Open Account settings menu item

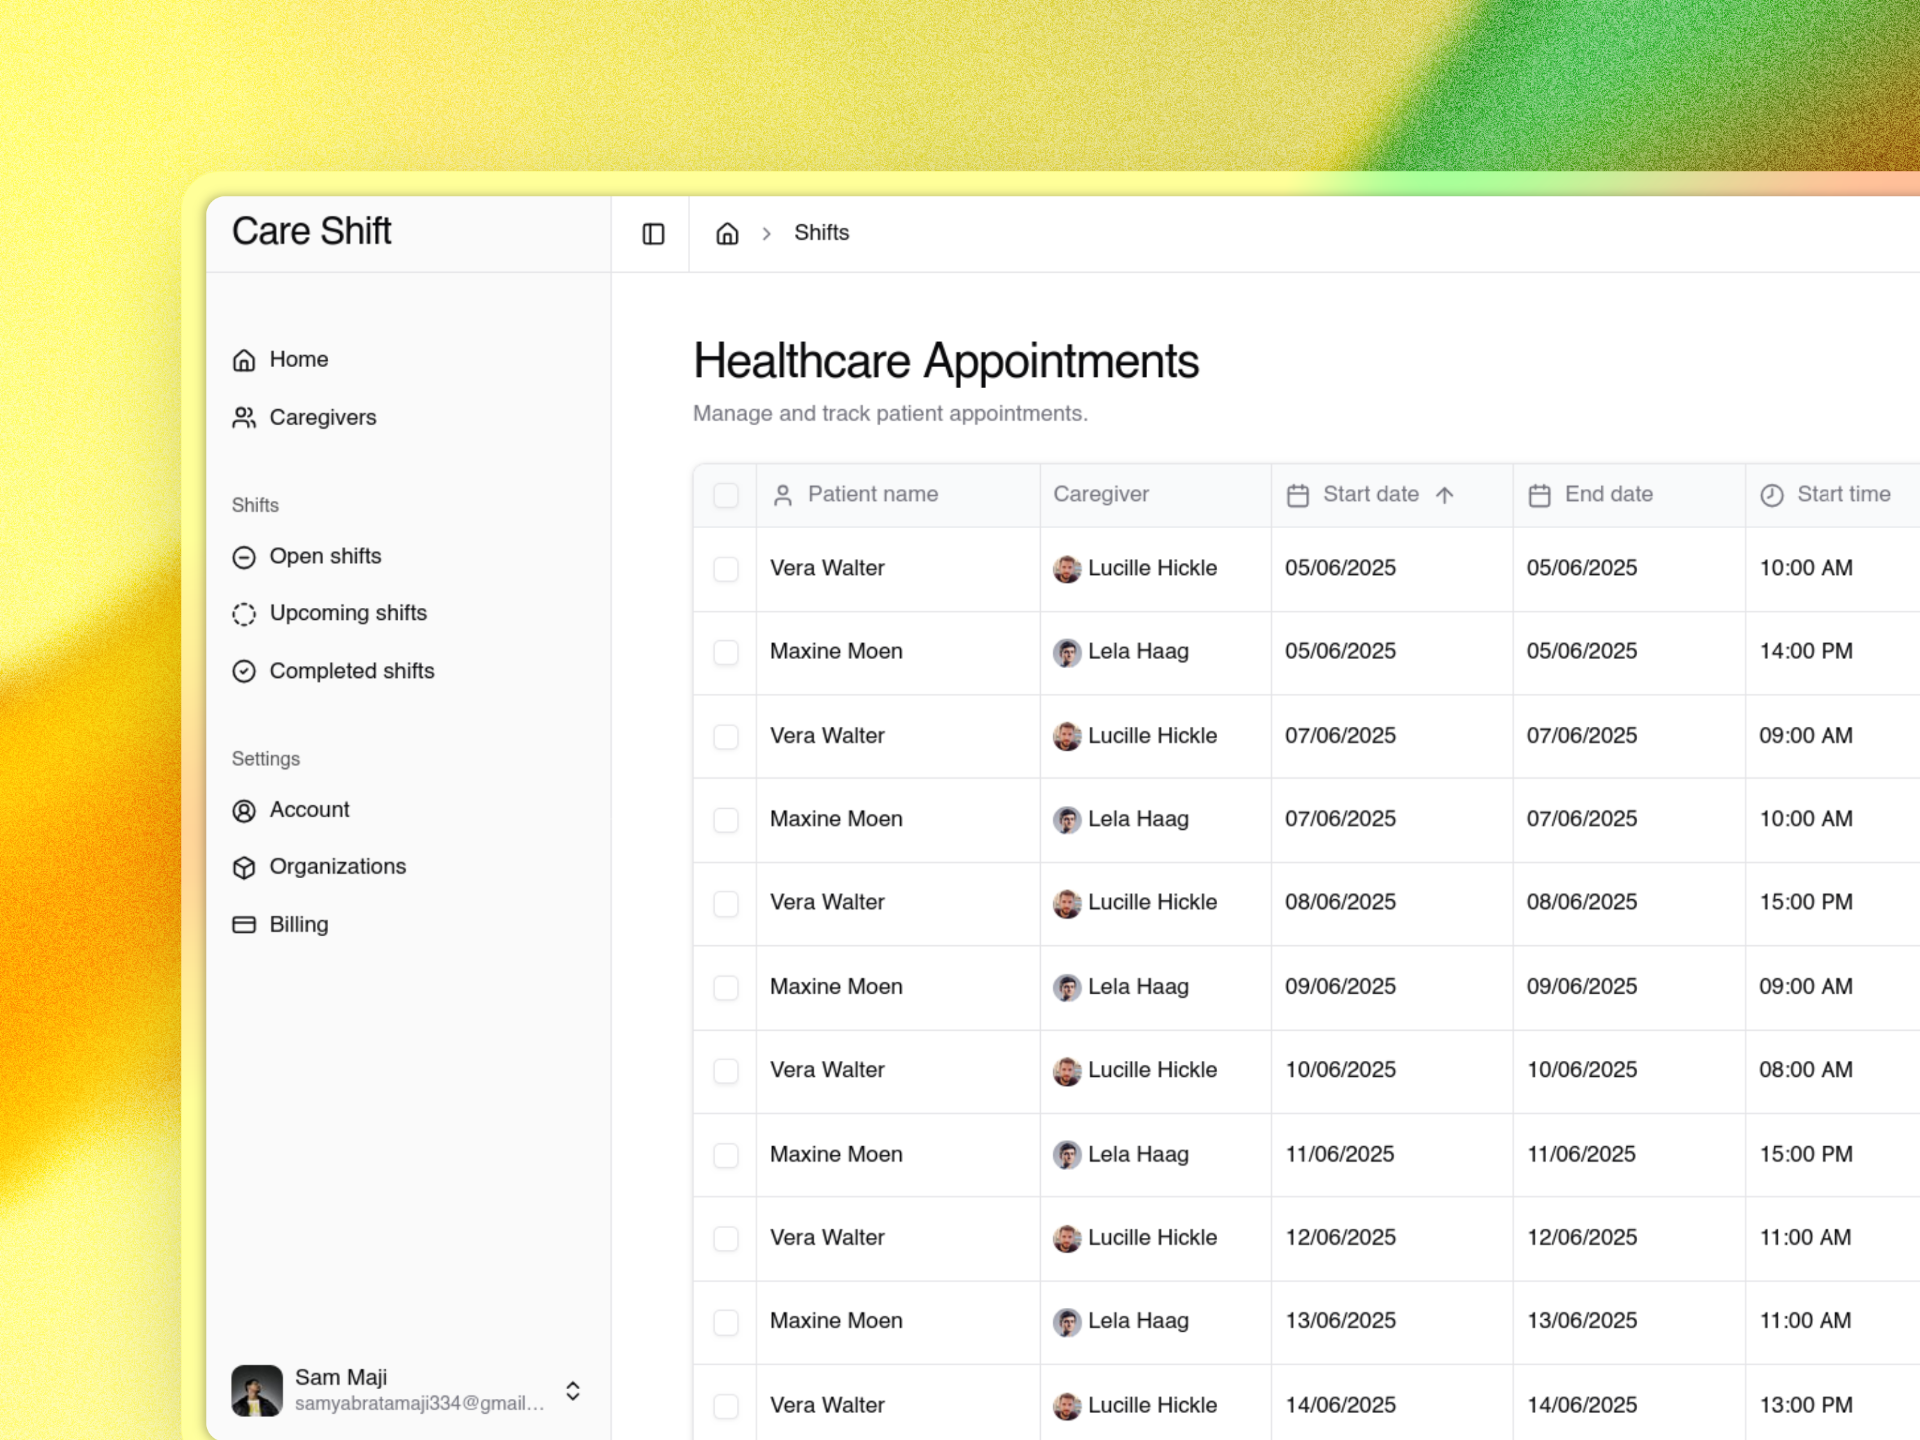(x=309, y=810)
